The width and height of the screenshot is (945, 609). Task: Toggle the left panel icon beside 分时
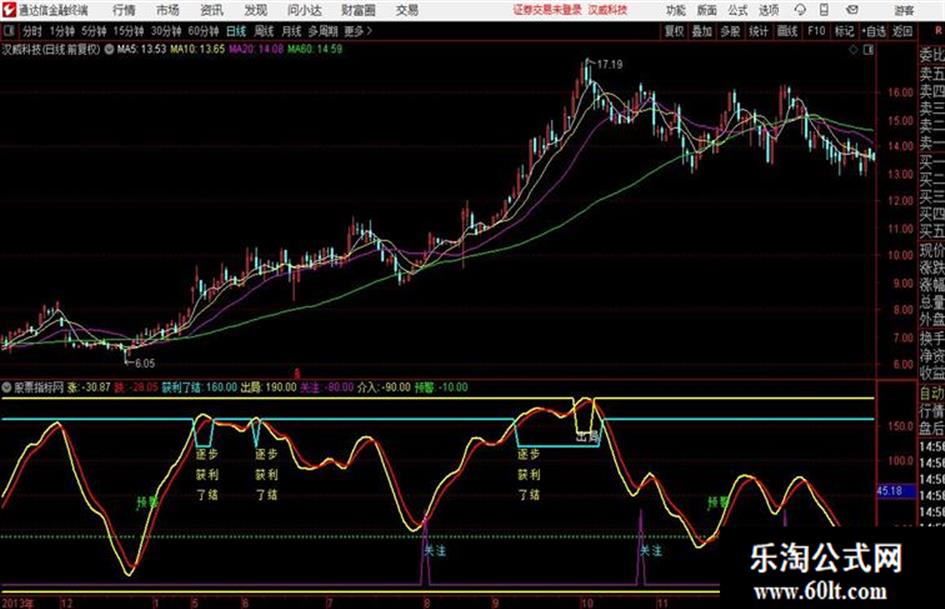8,31
